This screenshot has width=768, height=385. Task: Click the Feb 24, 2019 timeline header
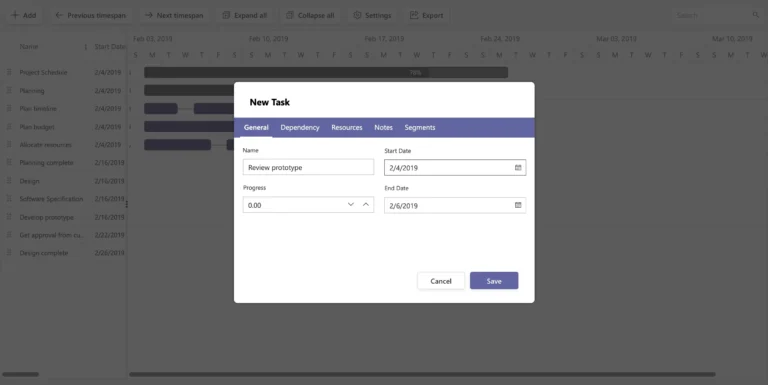coord(500,39)
